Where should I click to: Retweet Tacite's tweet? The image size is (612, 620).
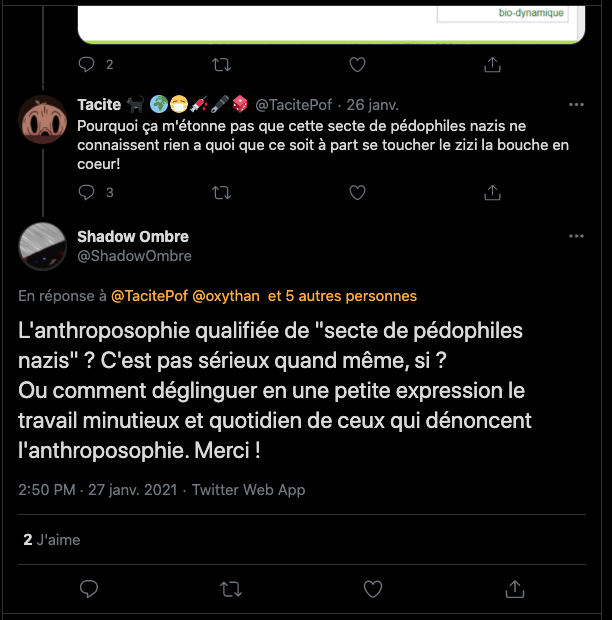(x=222, y=192)
